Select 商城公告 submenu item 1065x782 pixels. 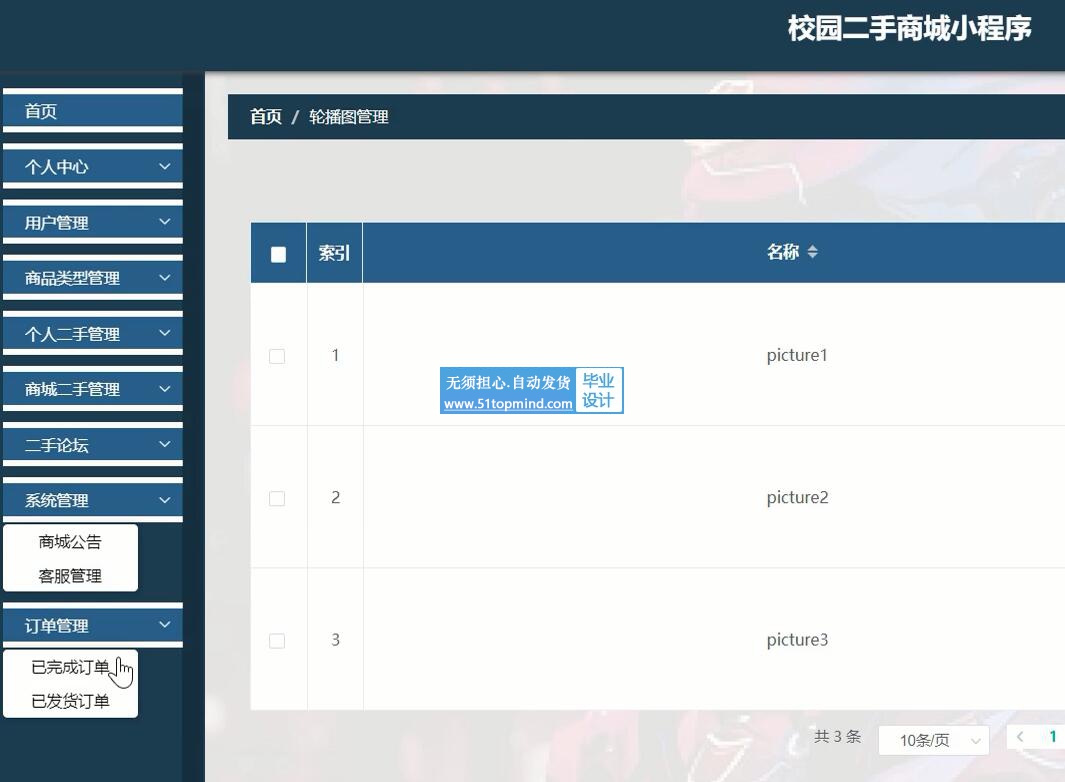(x=70, y=542)
